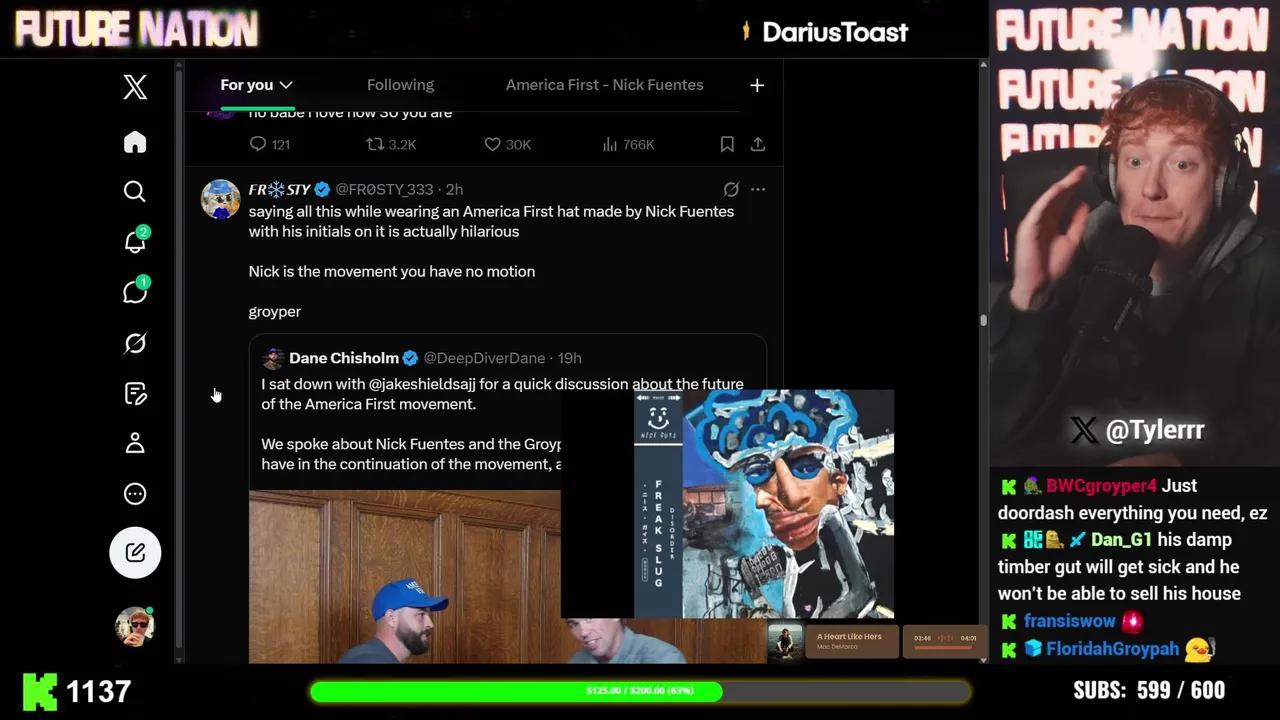Open the notepad-with-pencil sidebar icon
Image resolution: width=1280 pixels, height=720 pixels.
coord(135,393)
